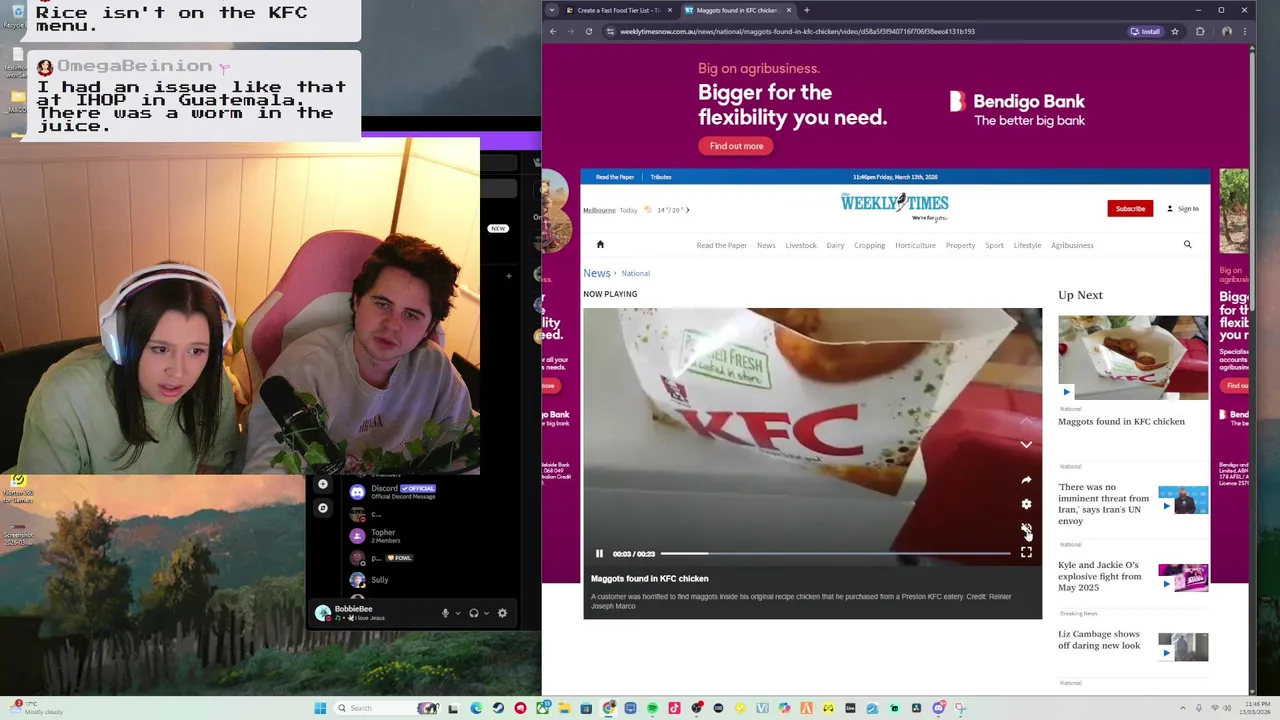Go to the Property section
1280x720 pixels.
point(960,245)
